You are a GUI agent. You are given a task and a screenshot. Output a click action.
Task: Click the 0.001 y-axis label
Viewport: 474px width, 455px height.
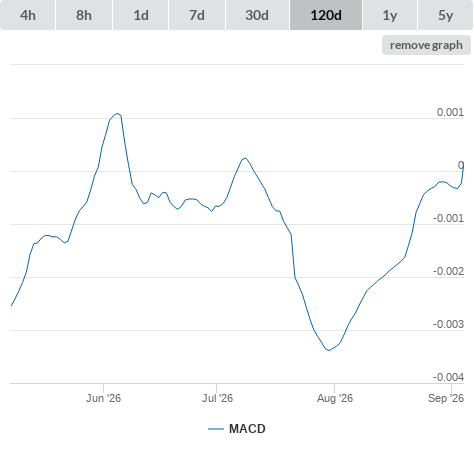point(450,112)
